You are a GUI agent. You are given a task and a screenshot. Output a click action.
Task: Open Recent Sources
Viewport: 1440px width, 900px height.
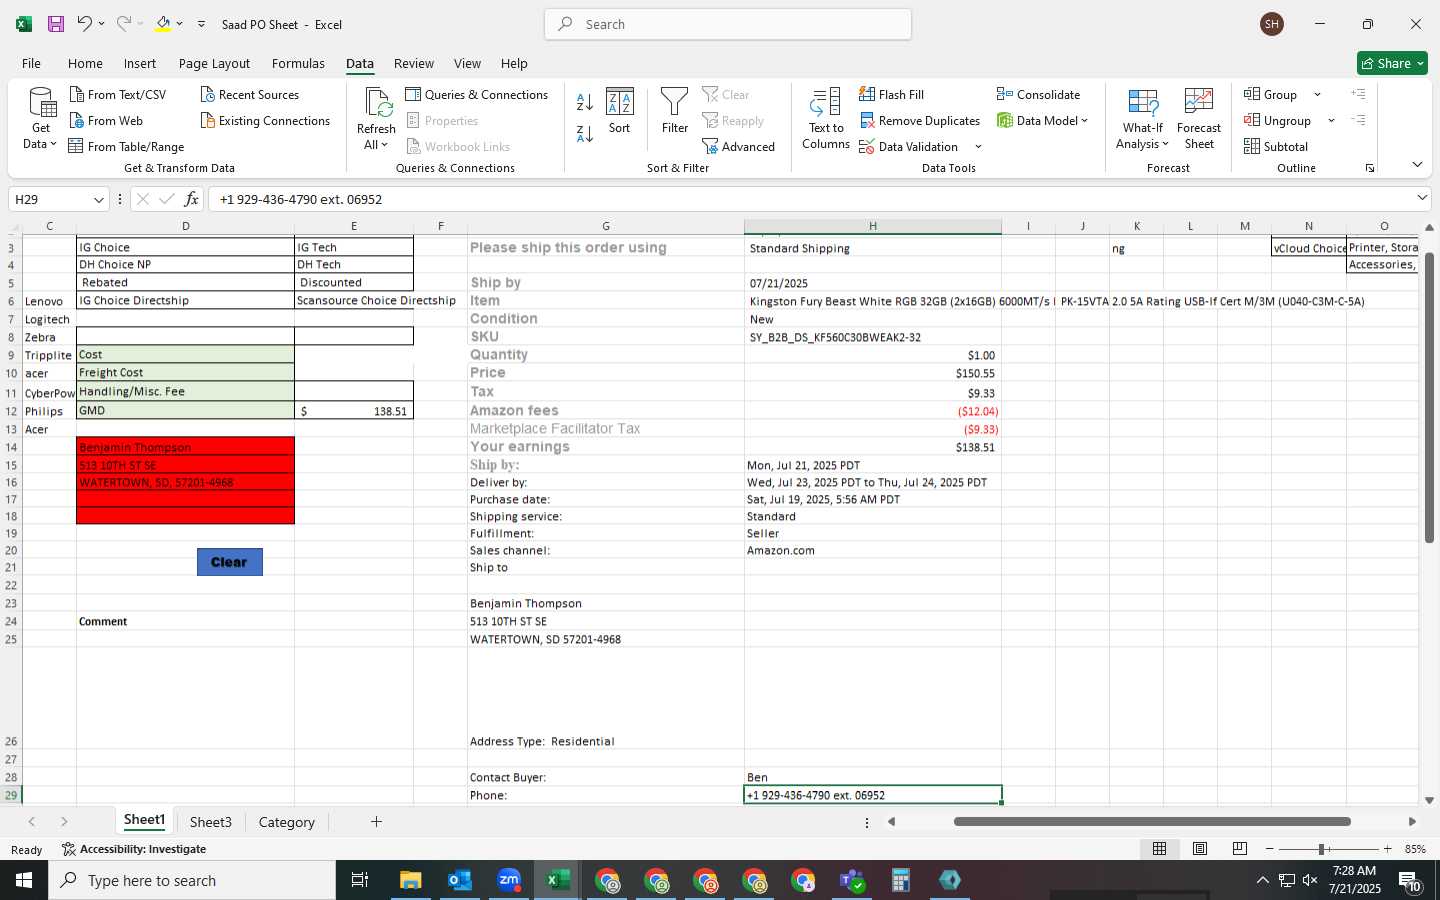(x=250, y=94)
